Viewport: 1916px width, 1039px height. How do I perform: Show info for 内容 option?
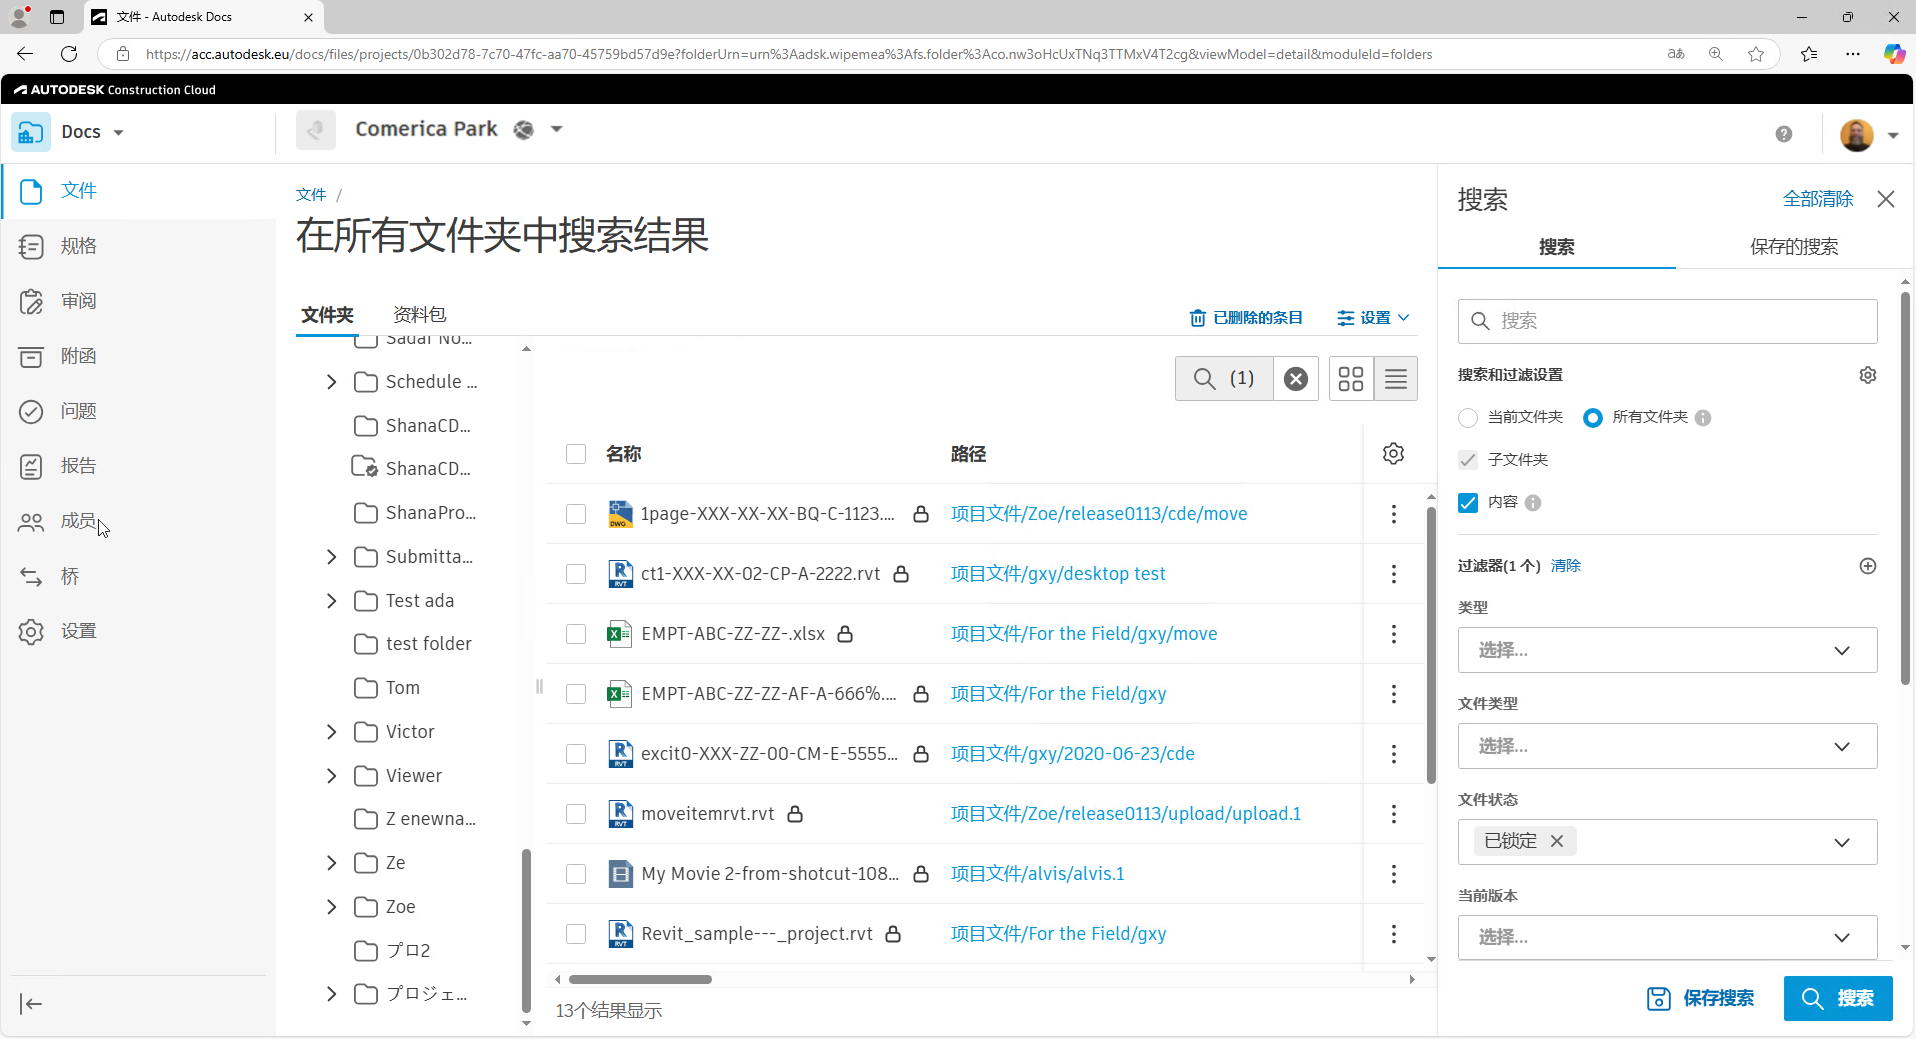pyautogui.click(x=1533, y=503)
